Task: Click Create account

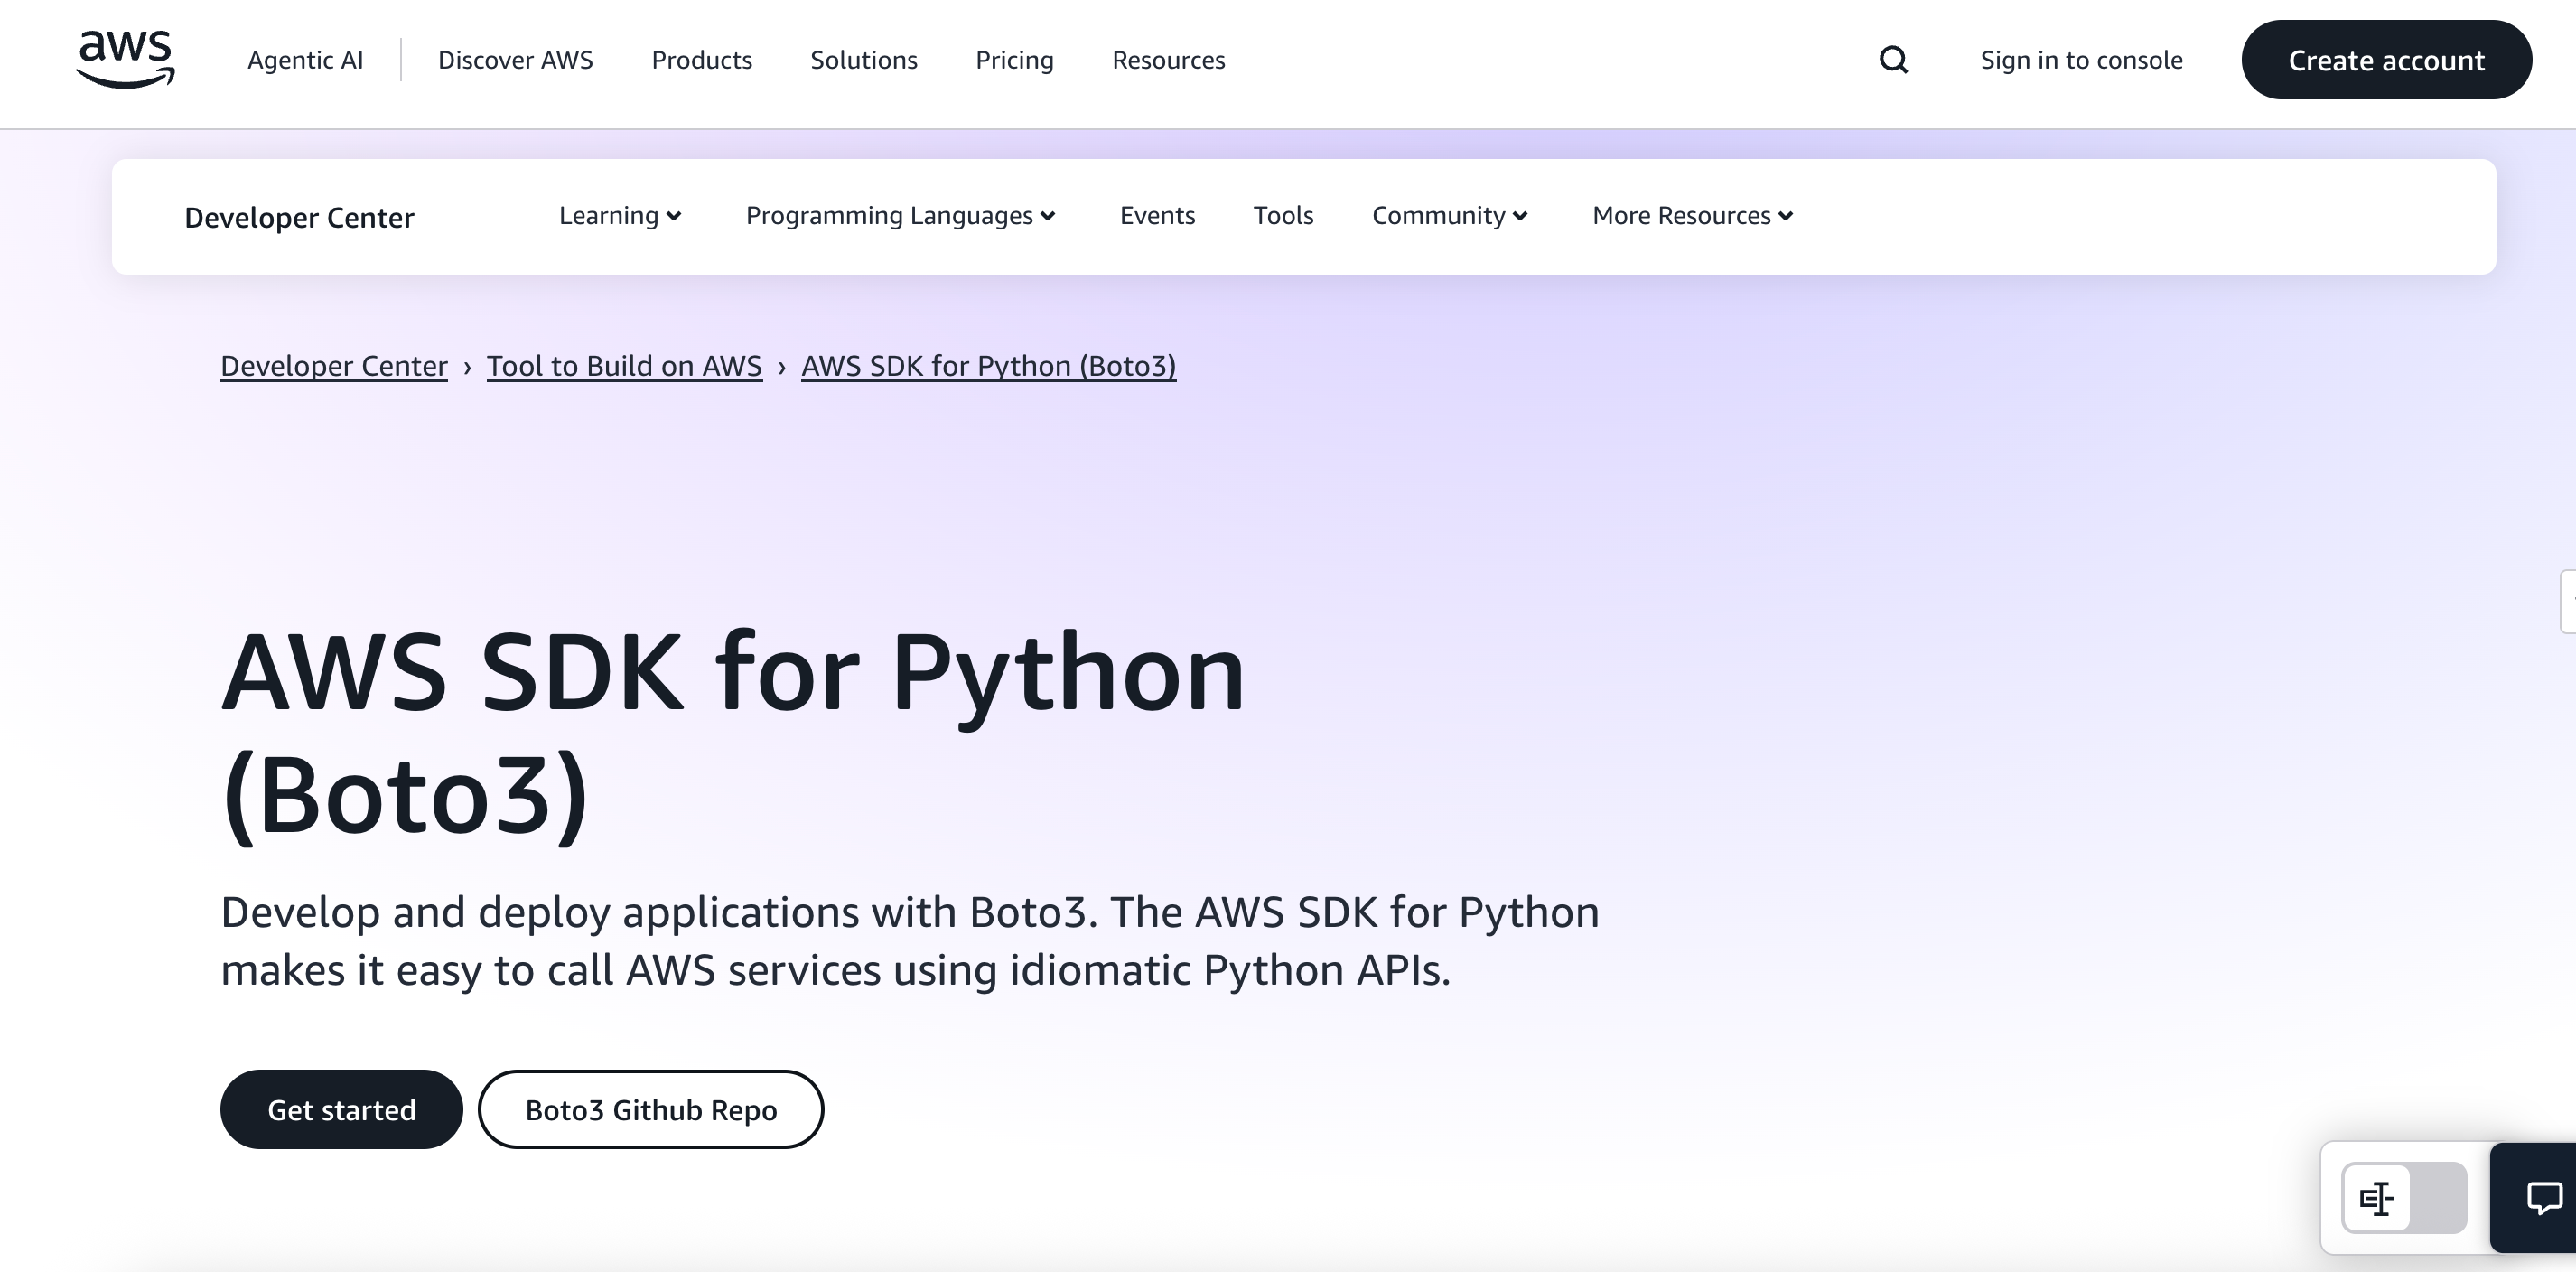Action: pos(2386,60)
